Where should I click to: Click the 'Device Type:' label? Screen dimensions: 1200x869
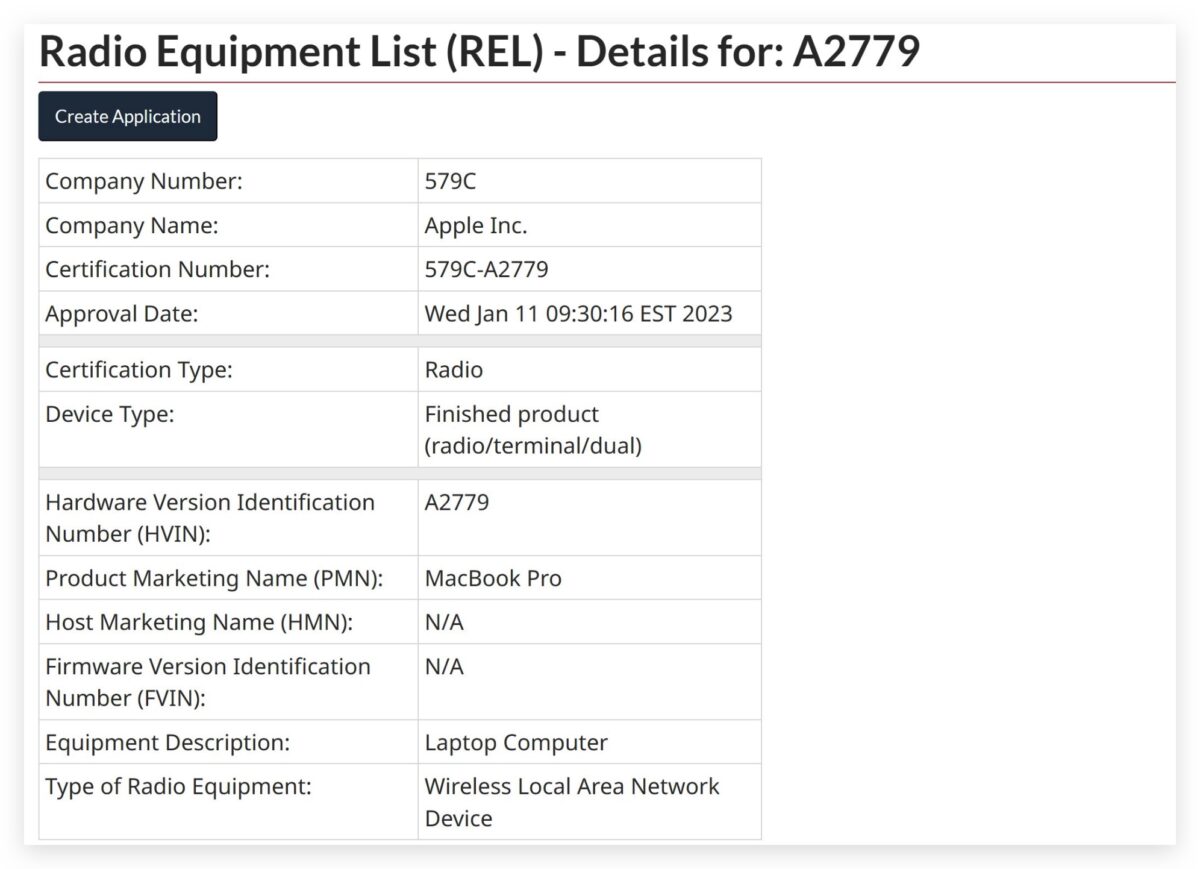(x=110, y=413)
